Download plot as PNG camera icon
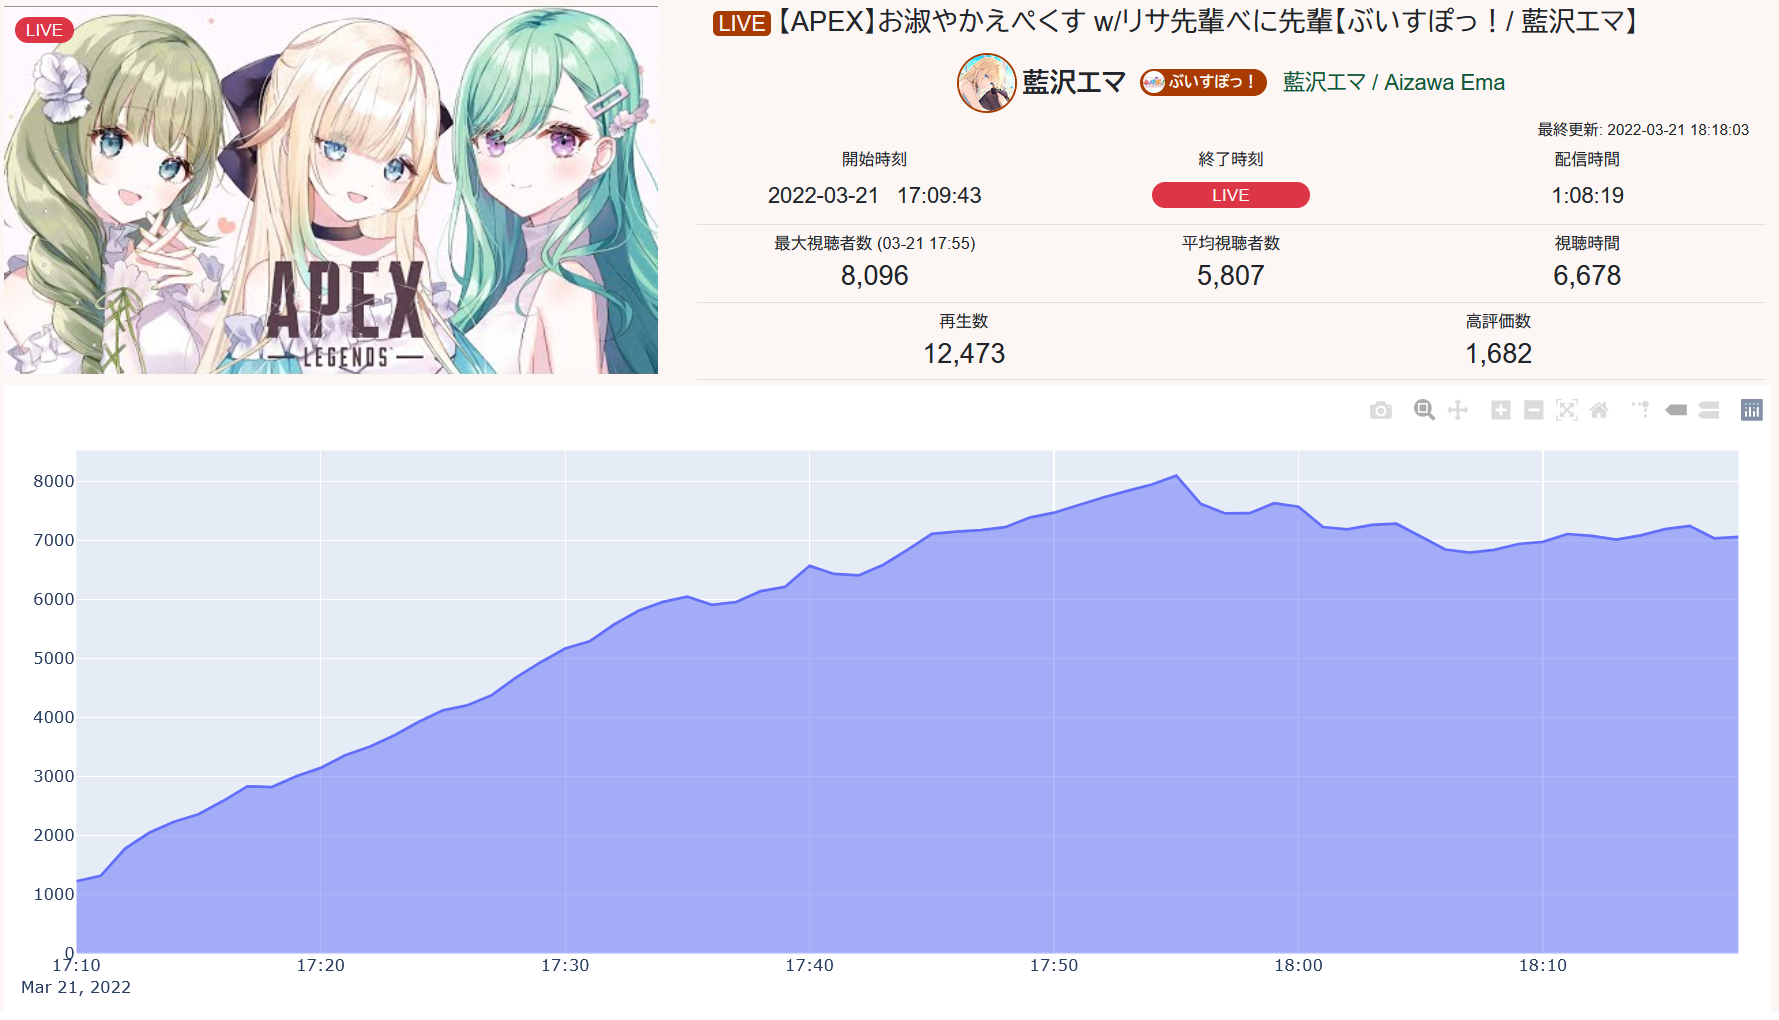Screen dimensions: 1779x1020 pos(1380,410)
